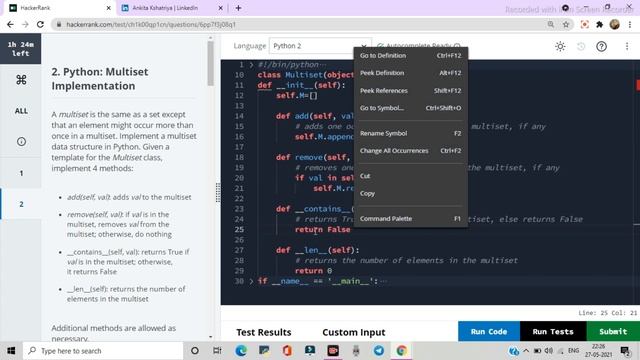The image size is (640, 360).
Task: Open the Windows Start menu
Action: point(11,351)
